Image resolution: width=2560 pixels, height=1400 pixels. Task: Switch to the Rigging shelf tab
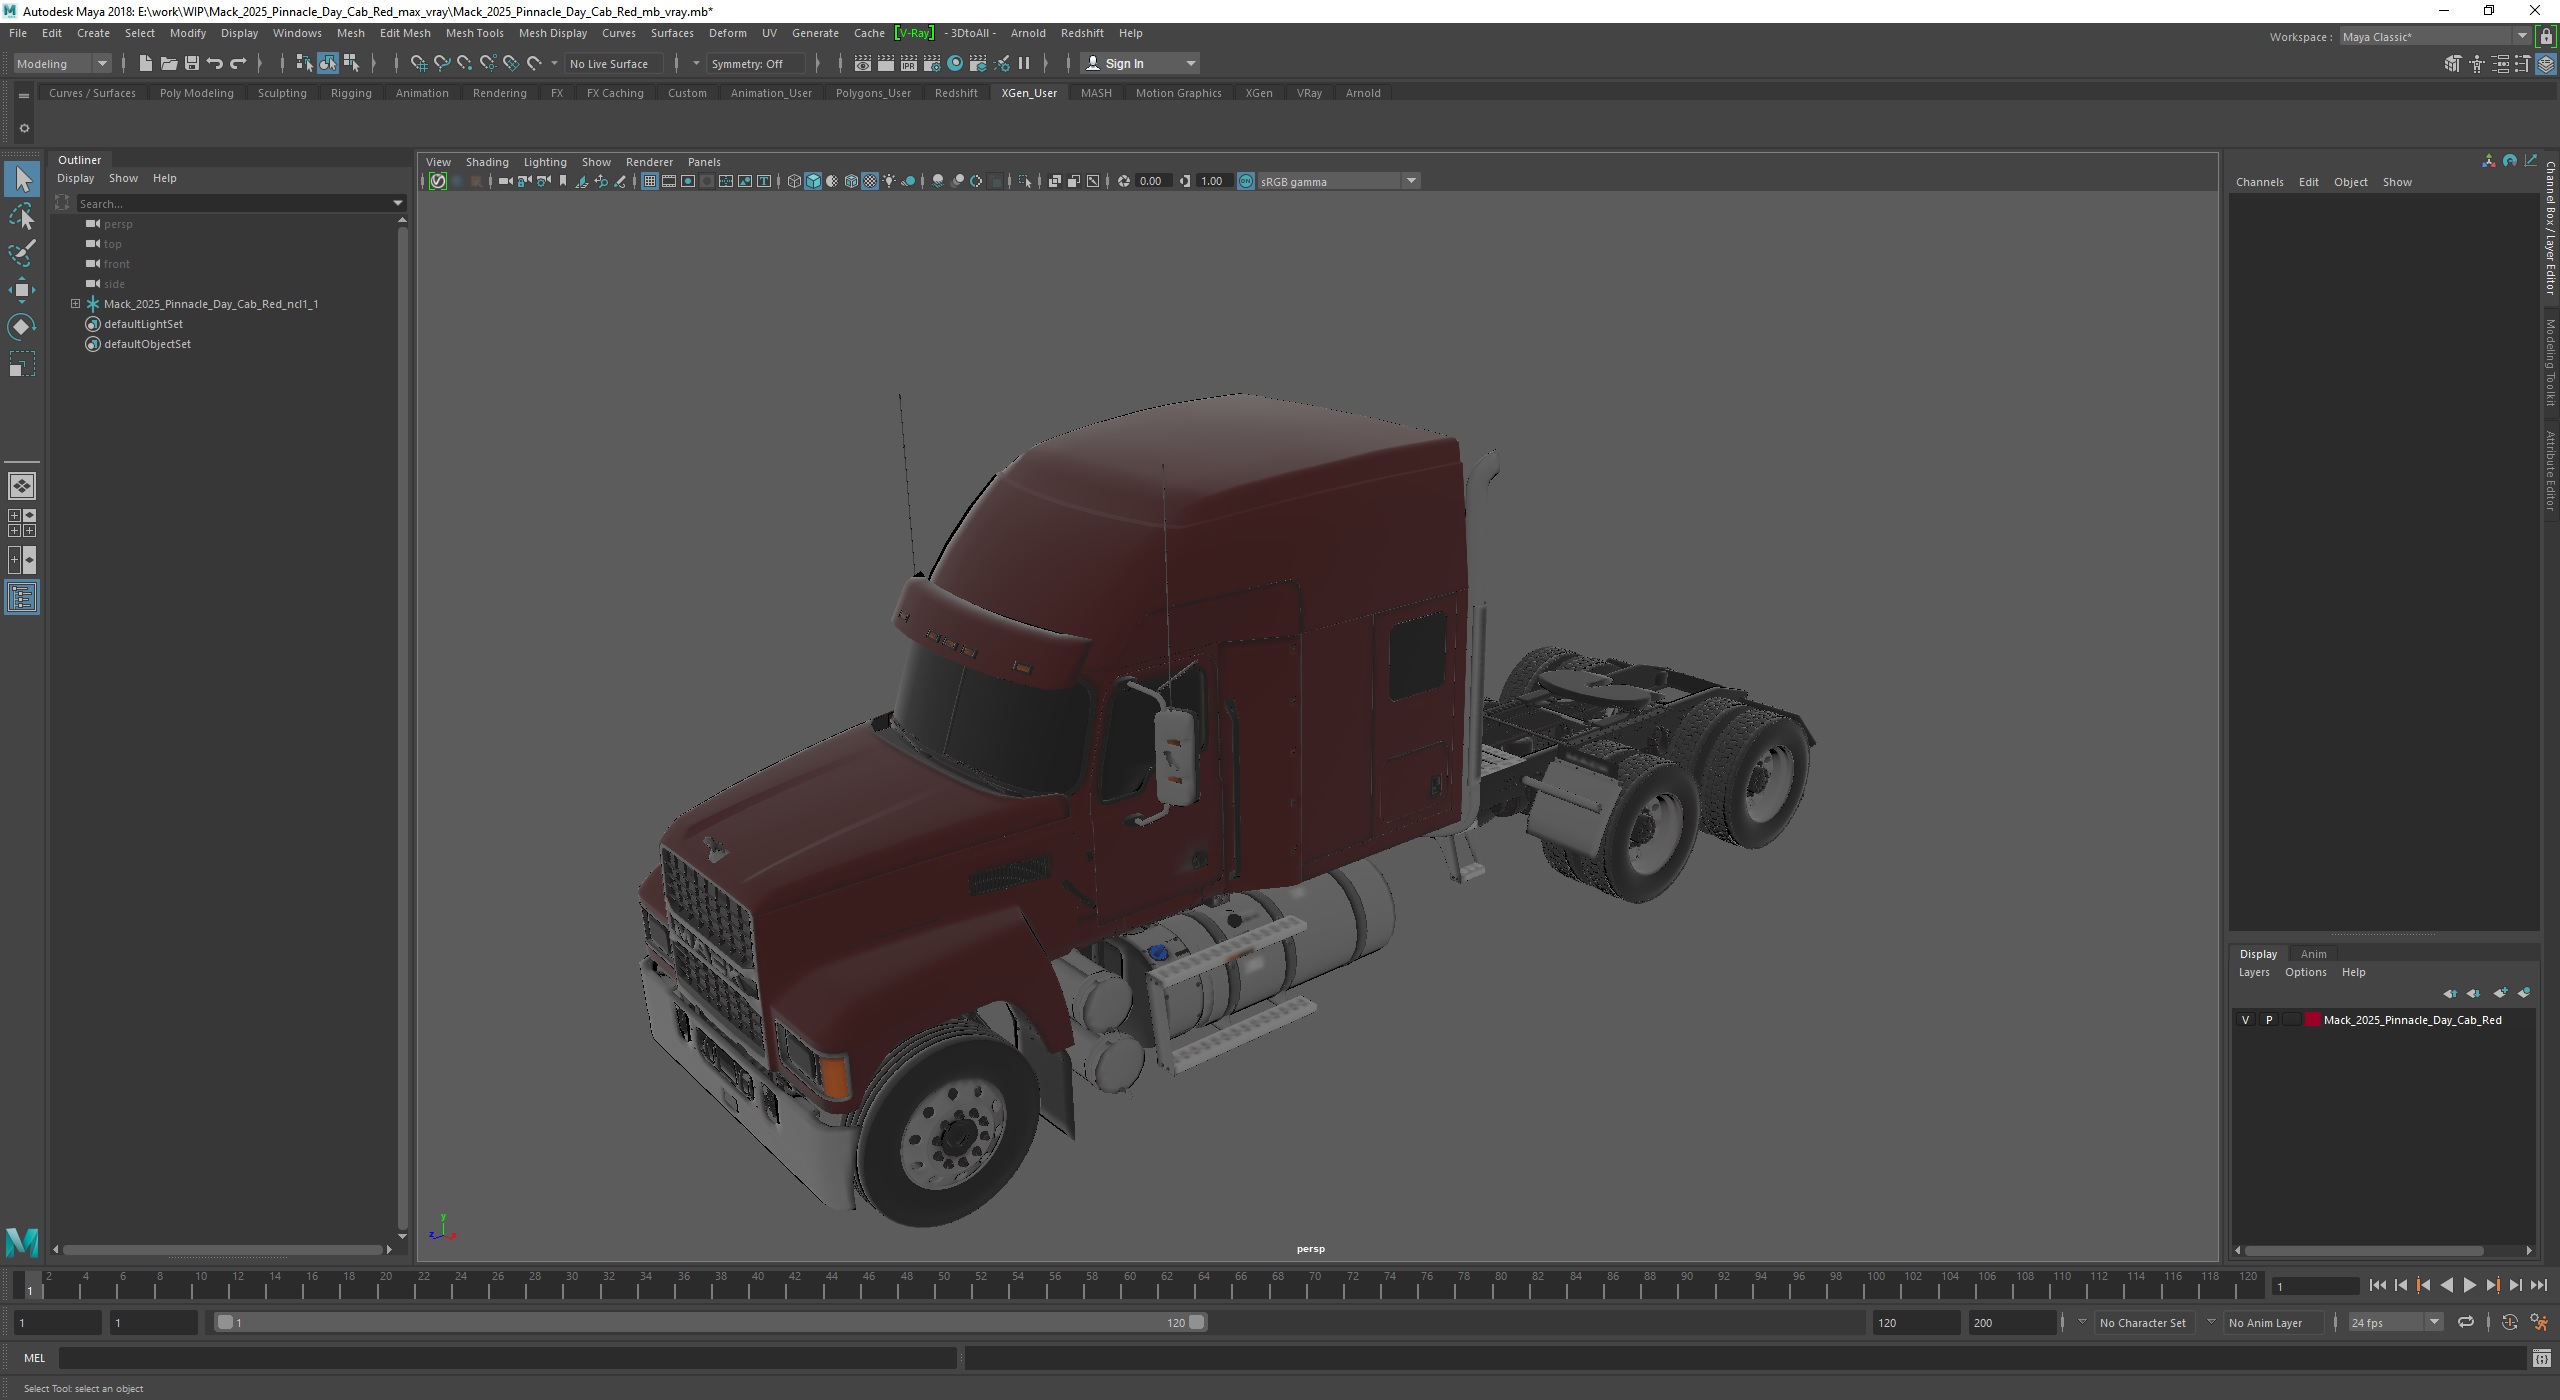click(351, 93)
